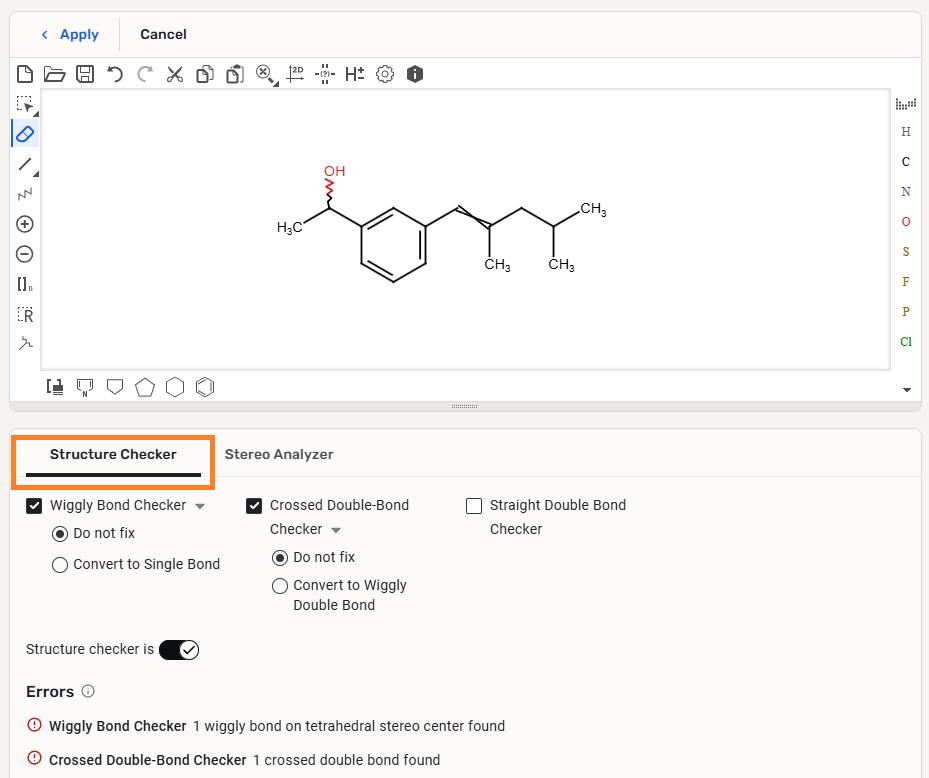Viewport: 929px width, 778px height.
Task: Open the settings gear icon
Action: pyautogui.click(x=385, y=74)
